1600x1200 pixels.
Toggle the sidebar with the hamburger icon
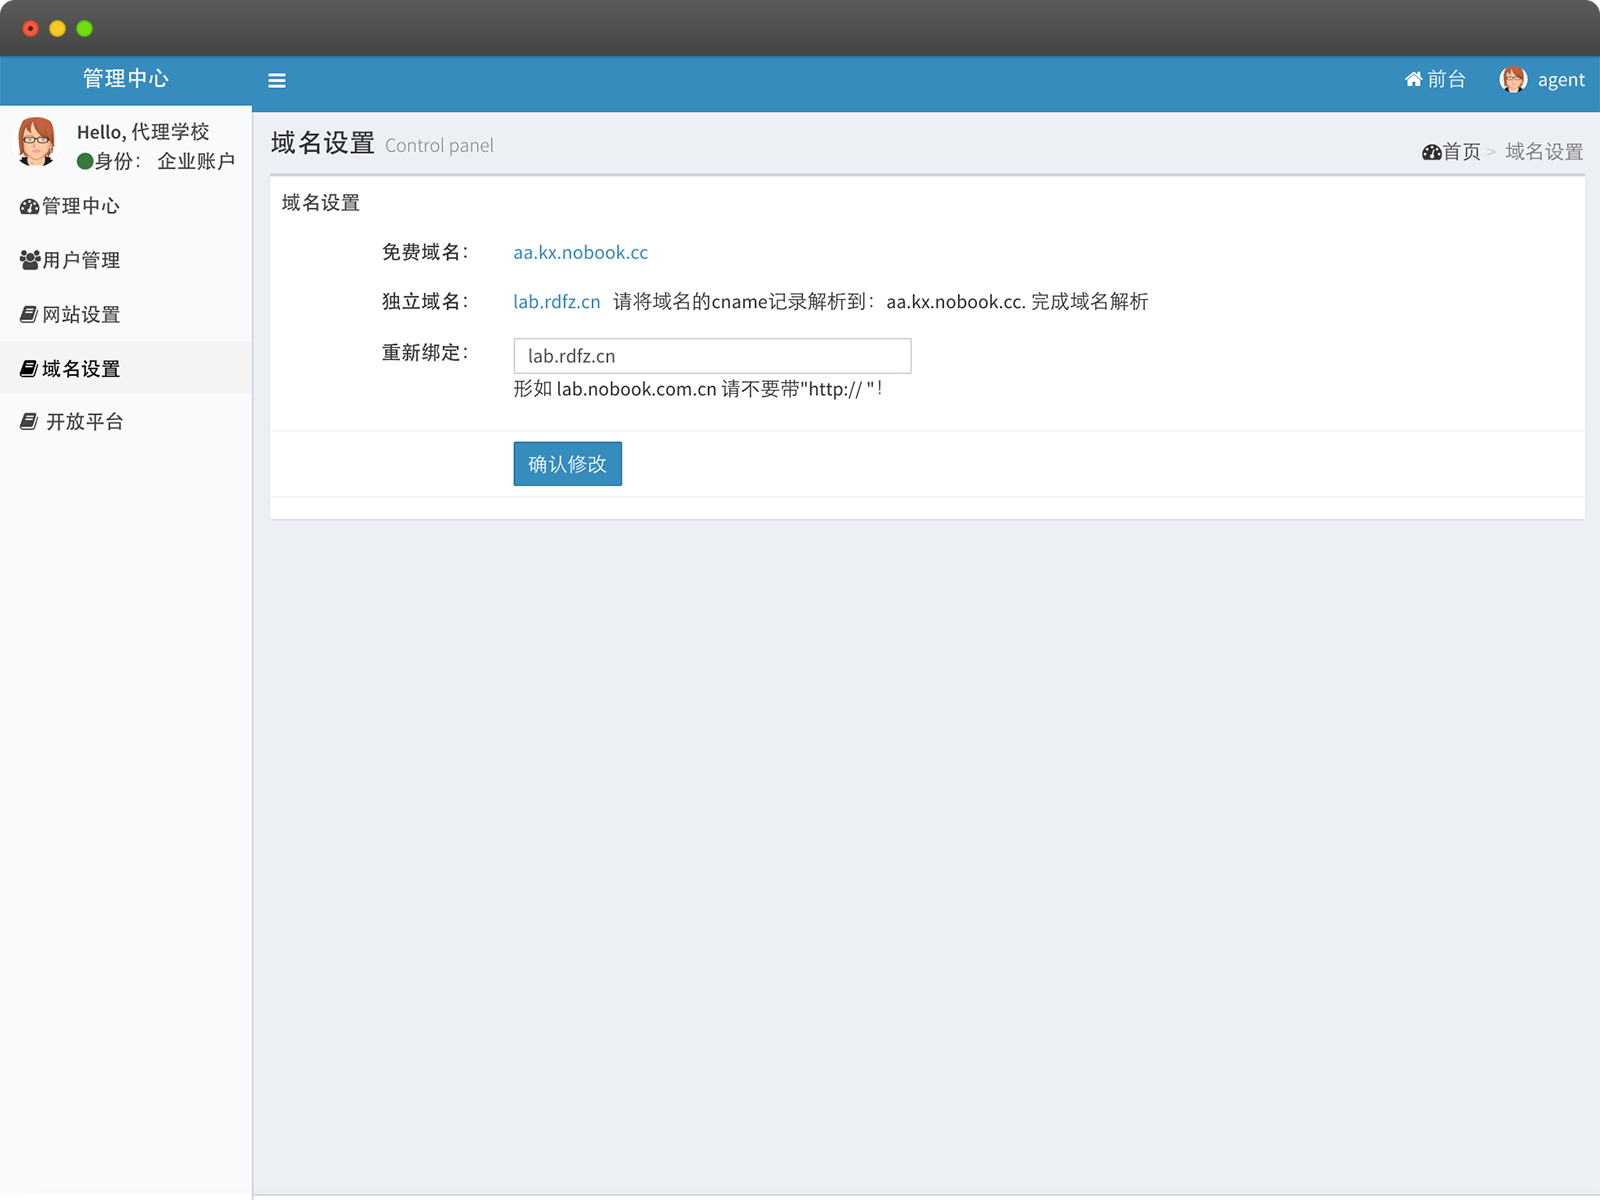click(x=277, y=81)
